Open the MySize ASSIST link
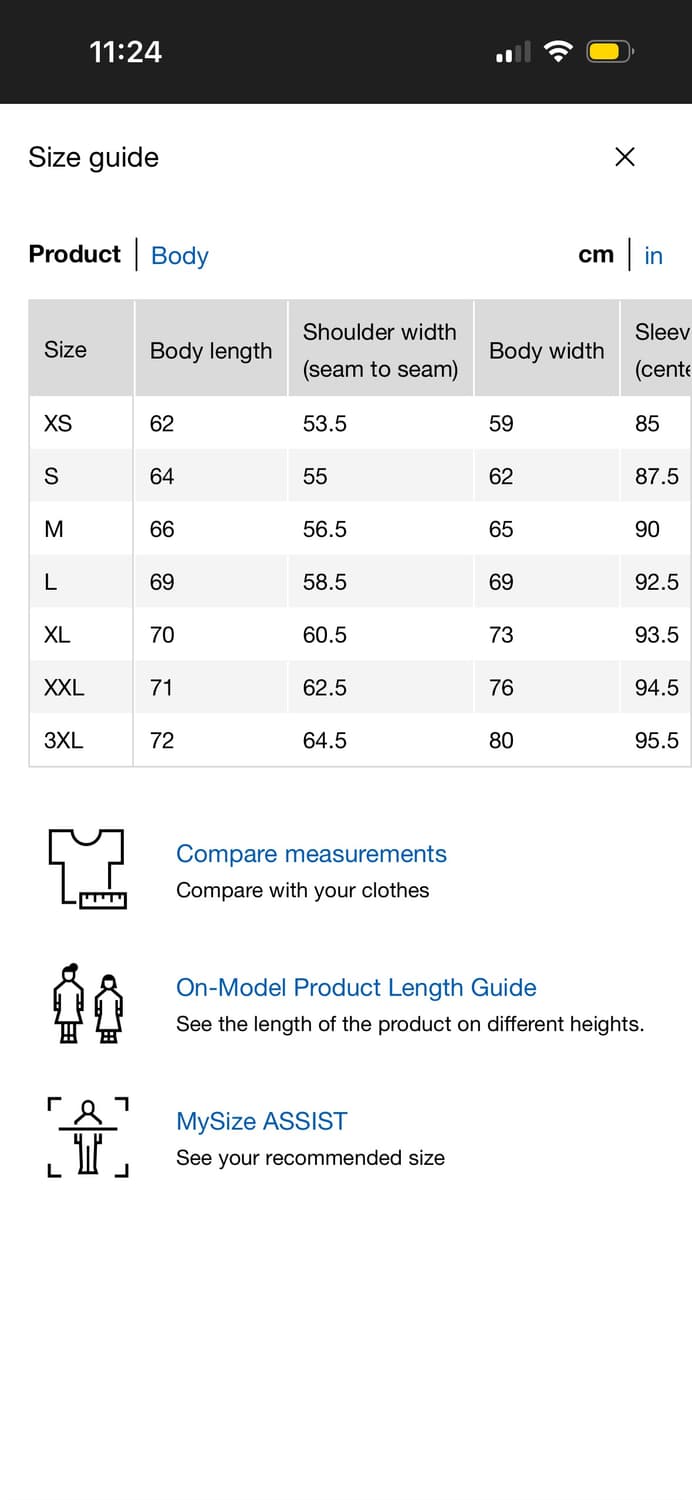 coord(261,1121)
